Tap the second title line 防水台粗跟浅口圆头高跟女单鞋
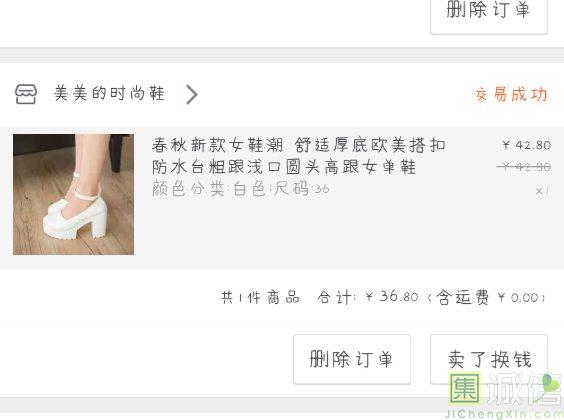 [284, 167]
